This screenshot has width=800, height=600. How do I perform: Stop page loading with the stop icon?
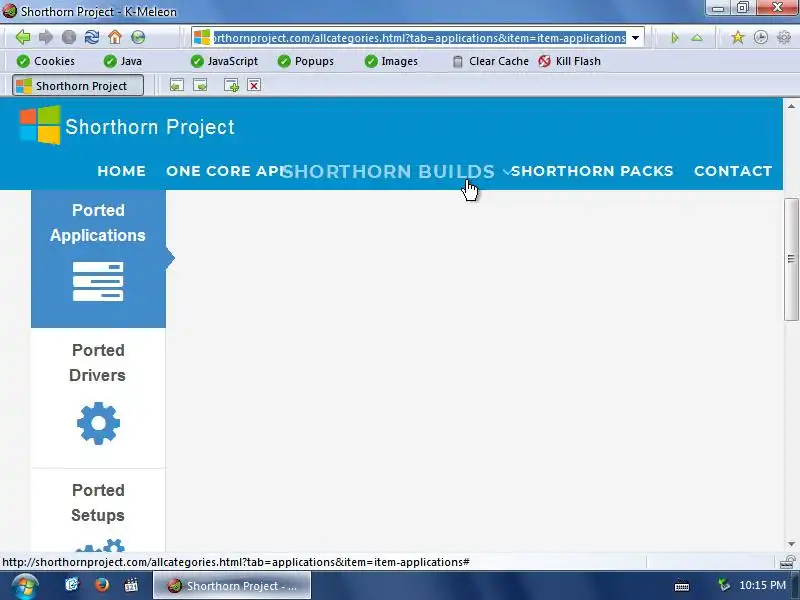coord(69,37)
